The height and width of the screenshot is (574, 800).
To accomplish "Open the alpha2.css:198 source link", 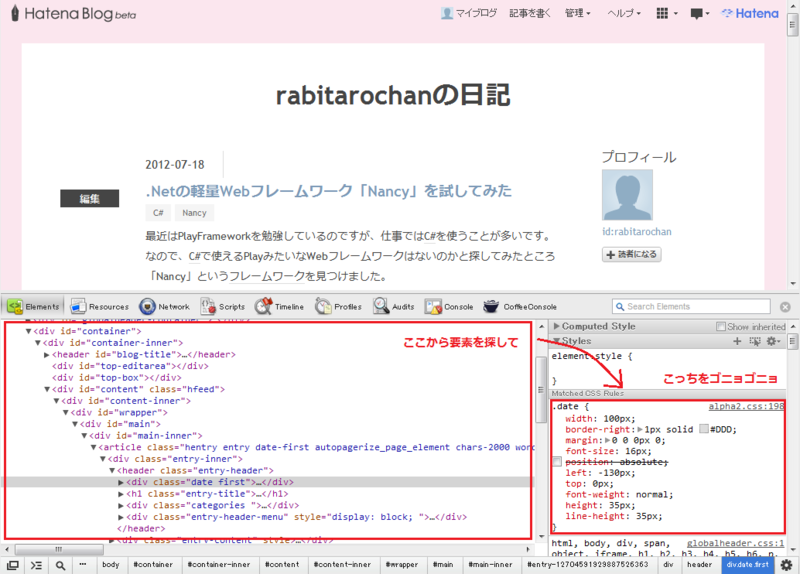I will pos(746,407).
